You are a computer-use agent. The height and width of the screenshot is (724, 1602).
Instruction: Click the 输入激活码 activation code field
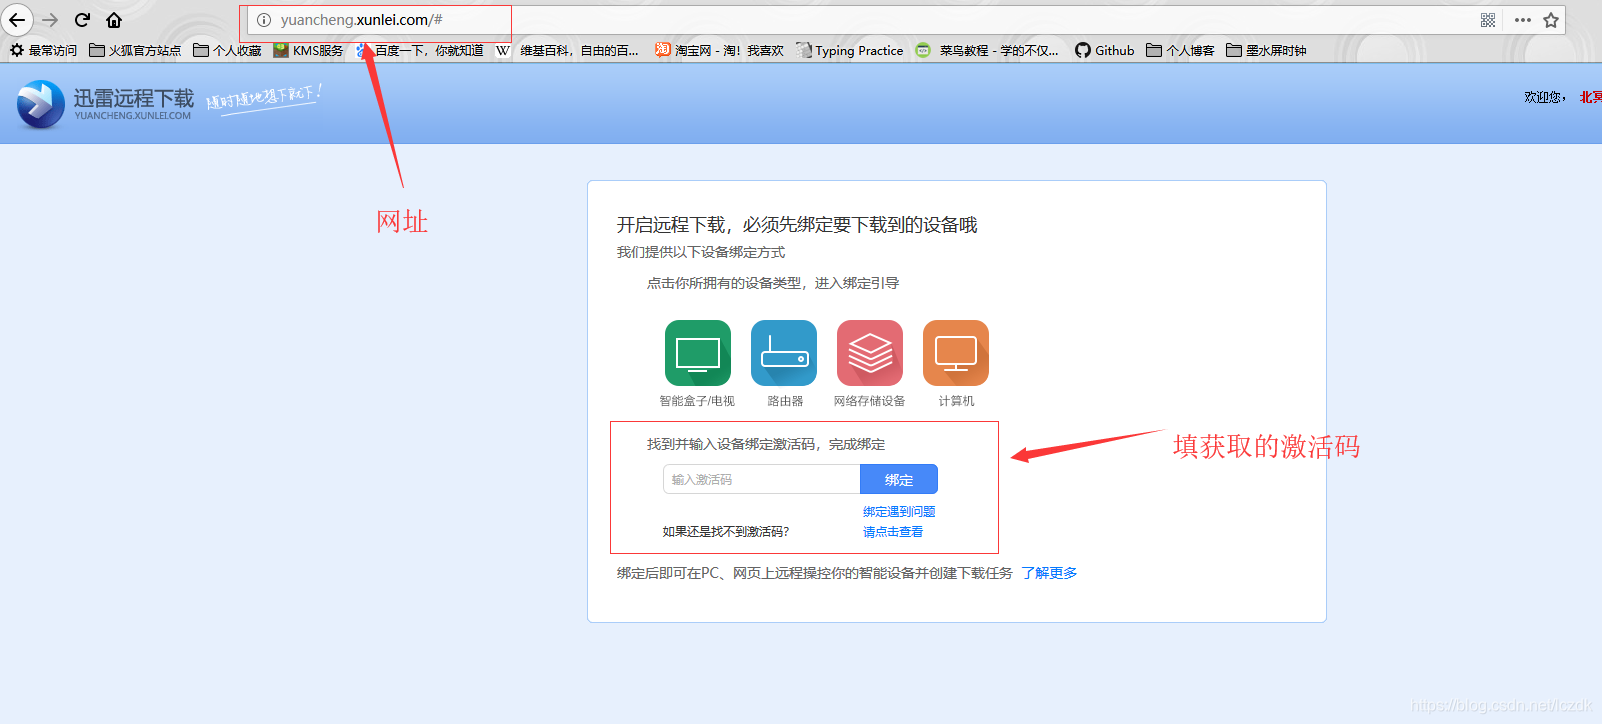point(761,479)
